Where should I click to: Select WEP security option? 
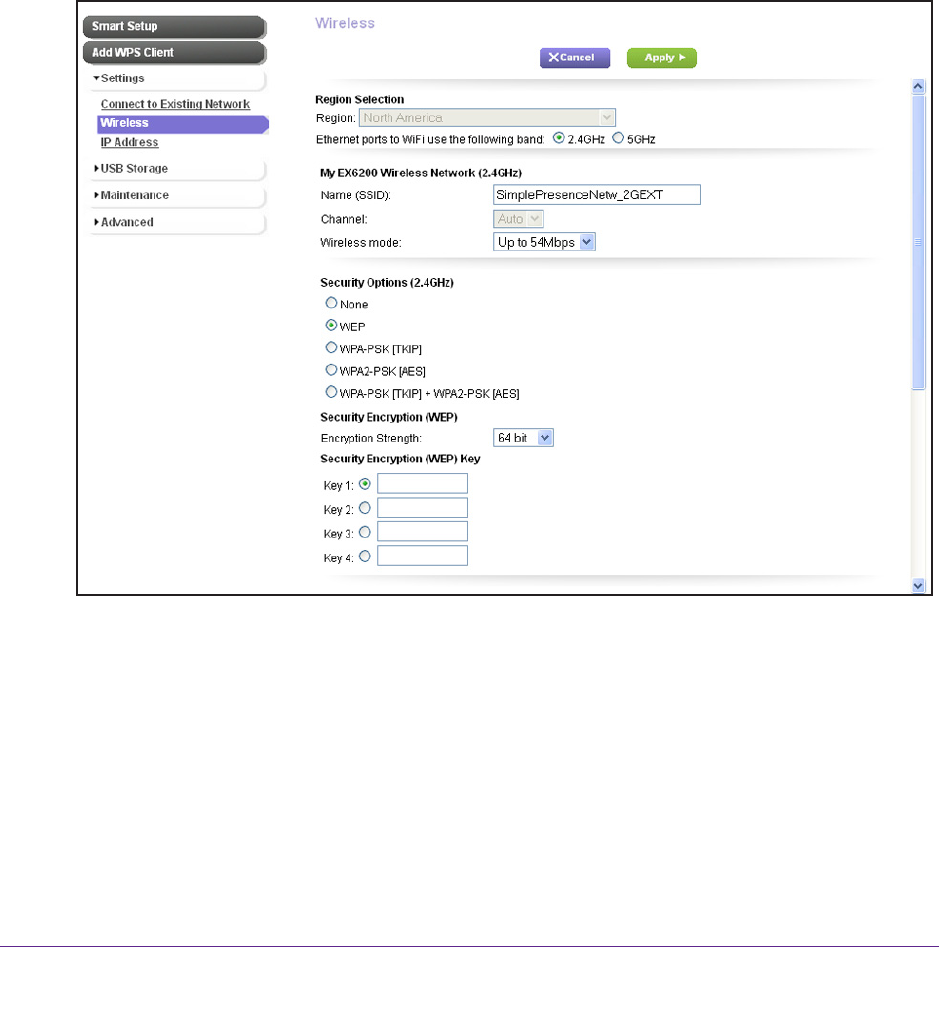(331, 325)
